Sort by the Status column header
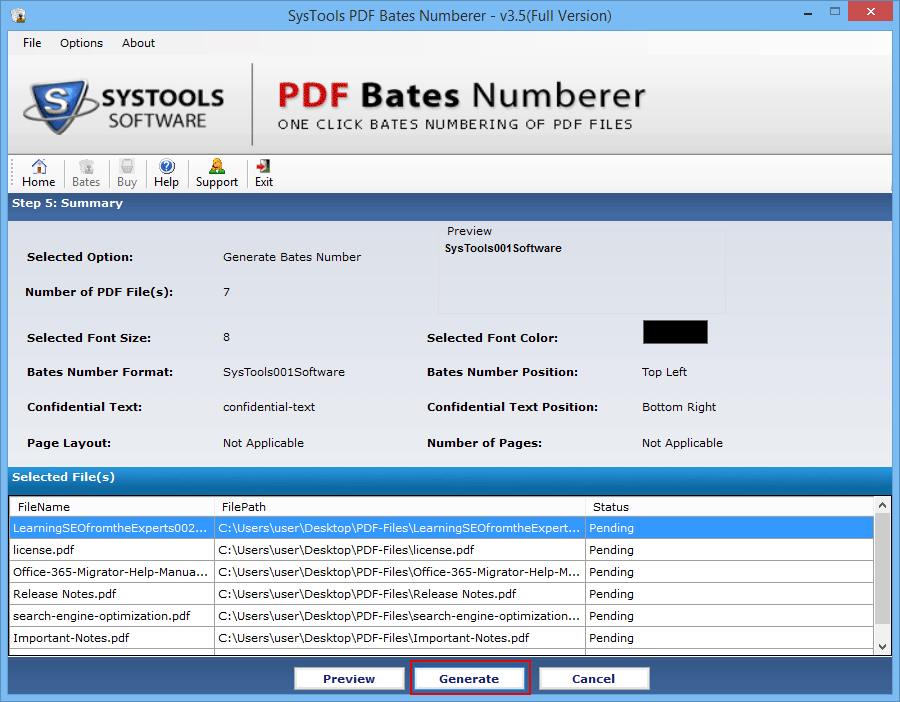This screenshot has width=900, height=702. click(x=730, y=507)
